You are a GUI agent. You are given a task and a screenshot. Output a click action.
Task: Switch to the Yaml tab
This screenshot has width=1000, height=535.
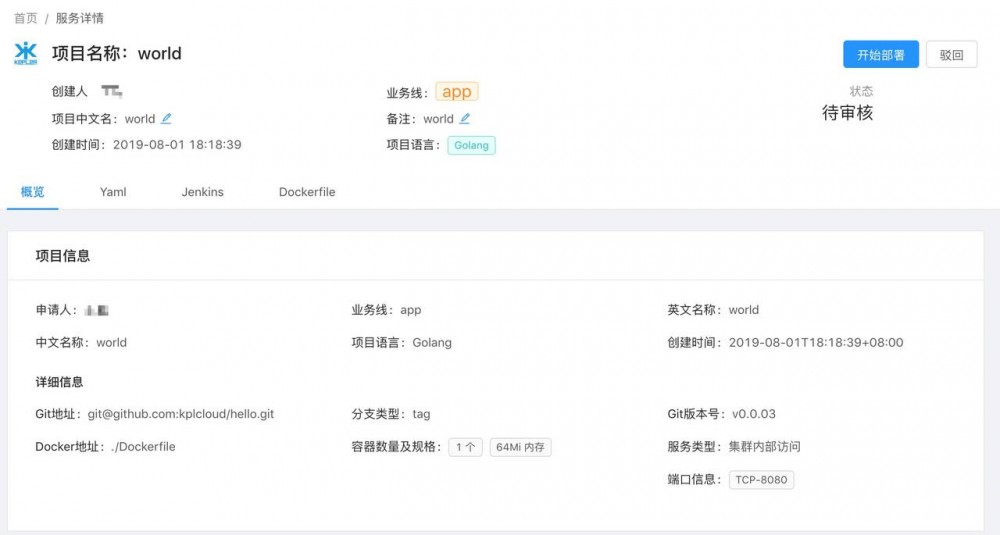113,192
